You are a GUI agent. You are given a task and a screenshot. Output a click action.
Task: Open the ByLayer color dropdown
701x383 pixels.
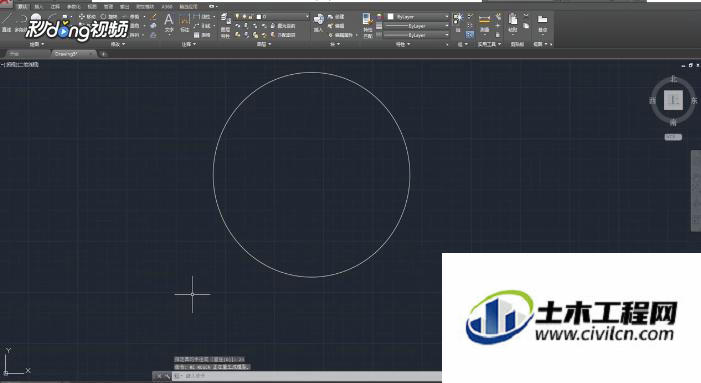[x=418, y=17]
